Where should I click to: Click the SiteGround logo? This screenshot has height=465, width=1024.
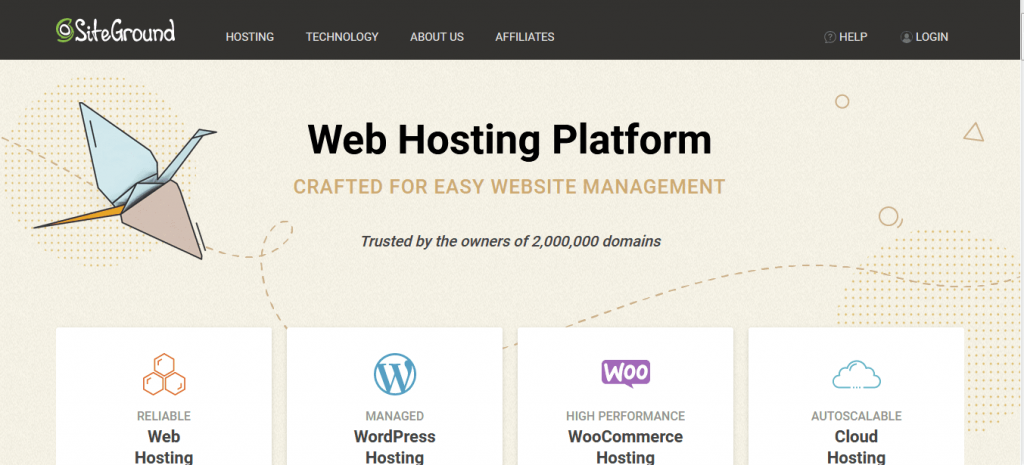(116, 31)
